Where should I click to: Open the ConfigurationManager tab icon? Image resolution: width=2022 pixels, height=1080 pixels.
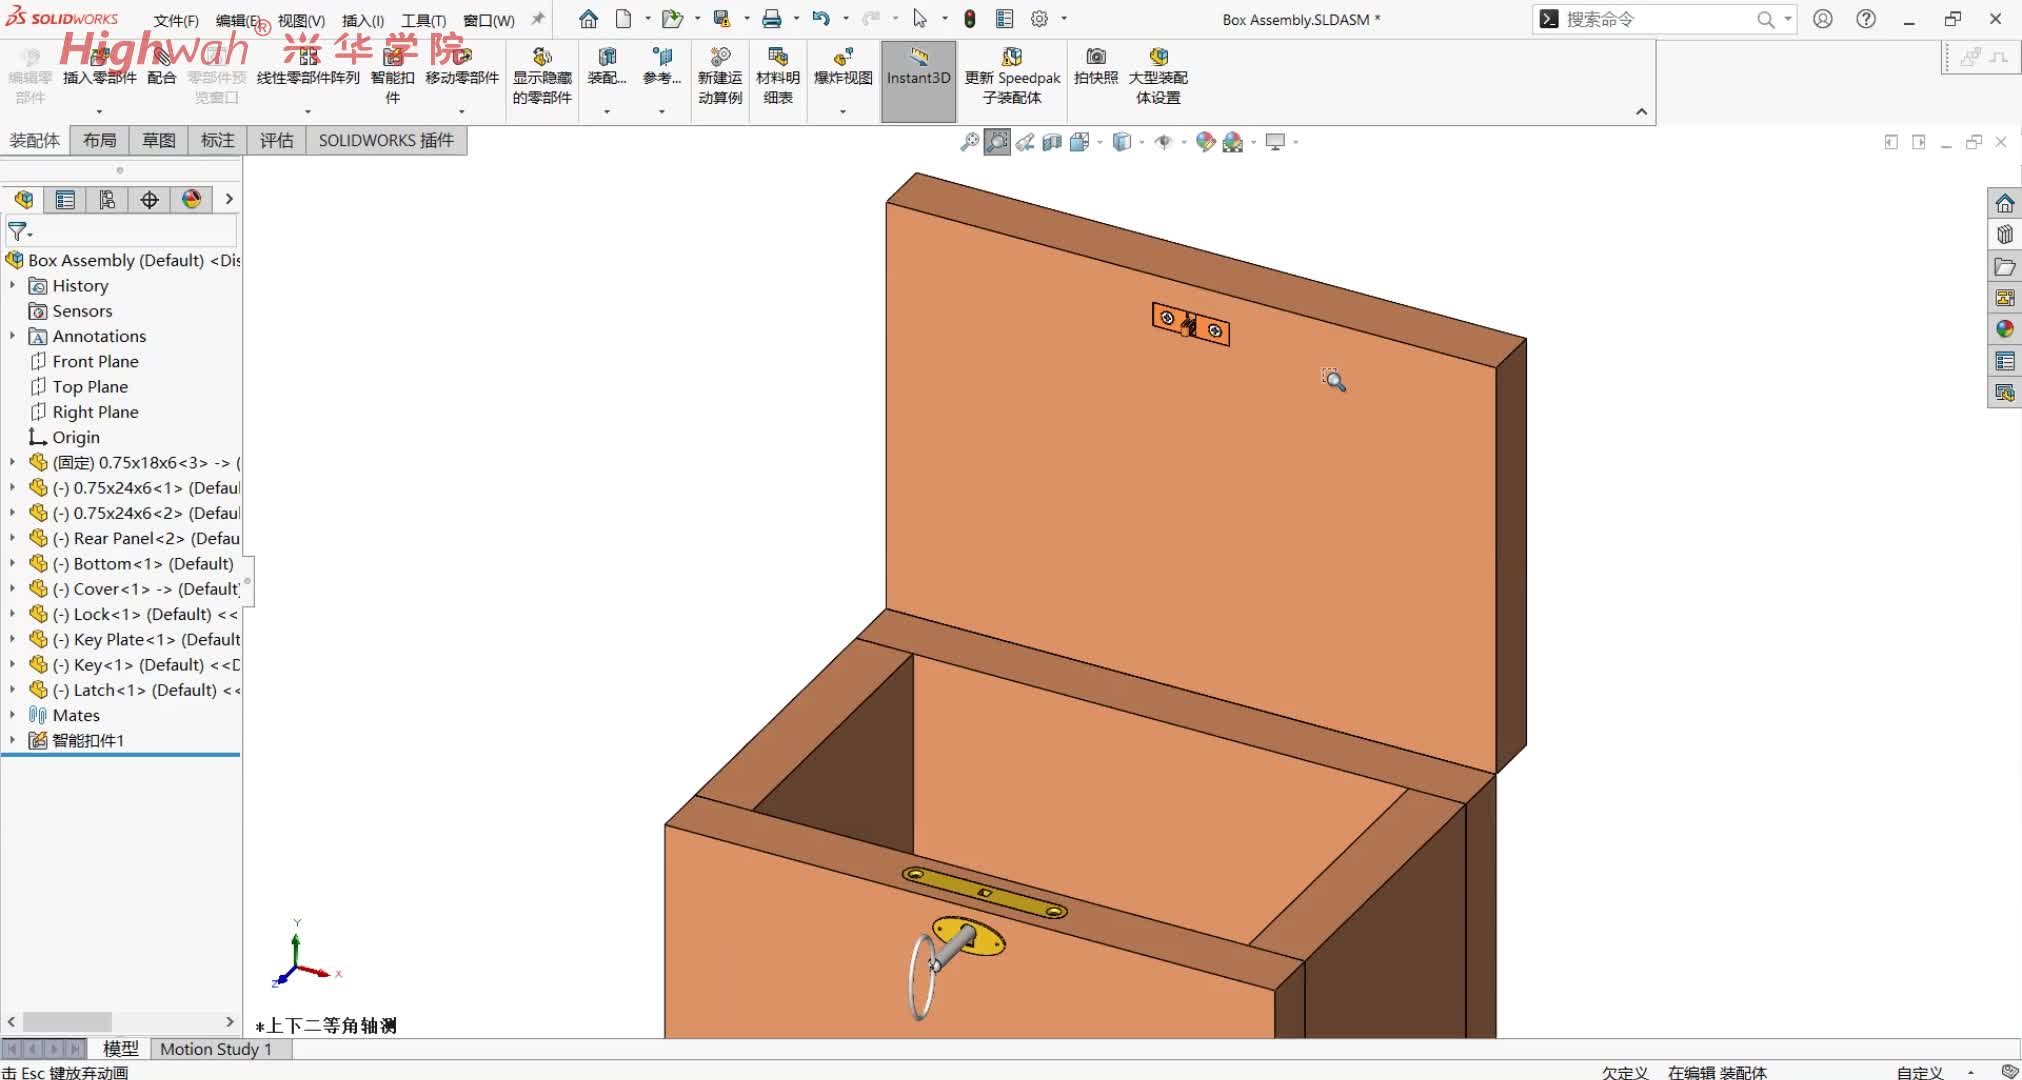tap(107, 200)
